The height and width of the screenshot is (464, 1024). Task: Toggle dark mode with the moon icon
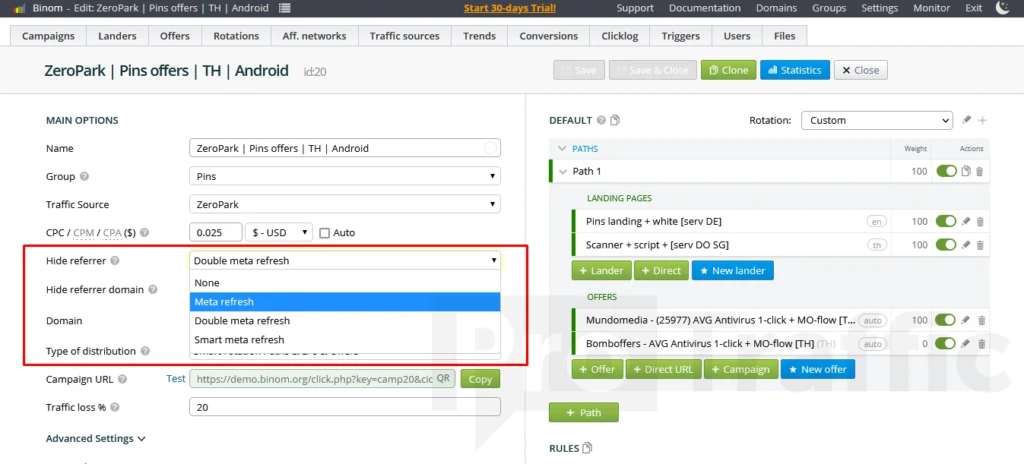click(x=1002, y=8)
